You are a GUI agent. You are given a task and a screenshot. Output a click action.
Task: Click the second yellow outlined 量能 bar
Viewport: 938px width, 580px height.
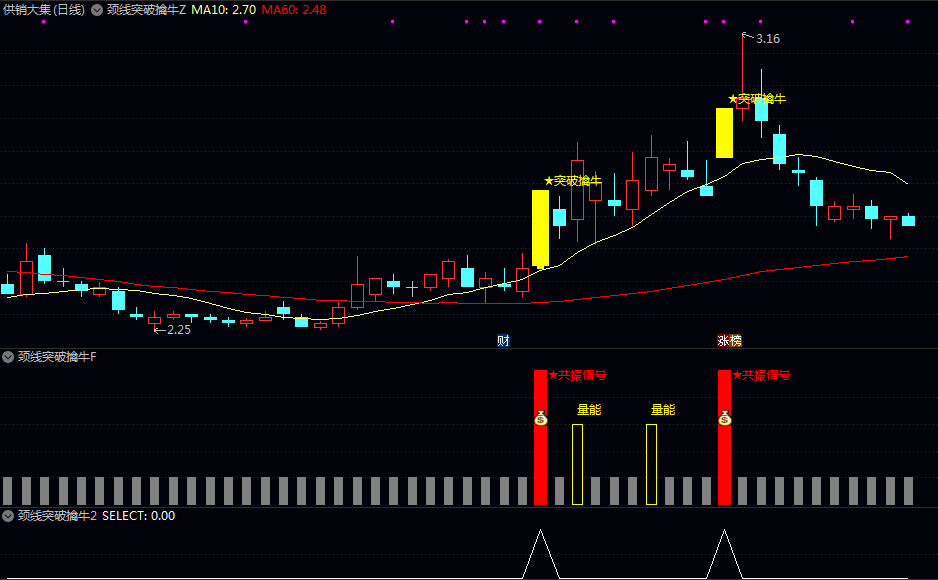point(651,465)
